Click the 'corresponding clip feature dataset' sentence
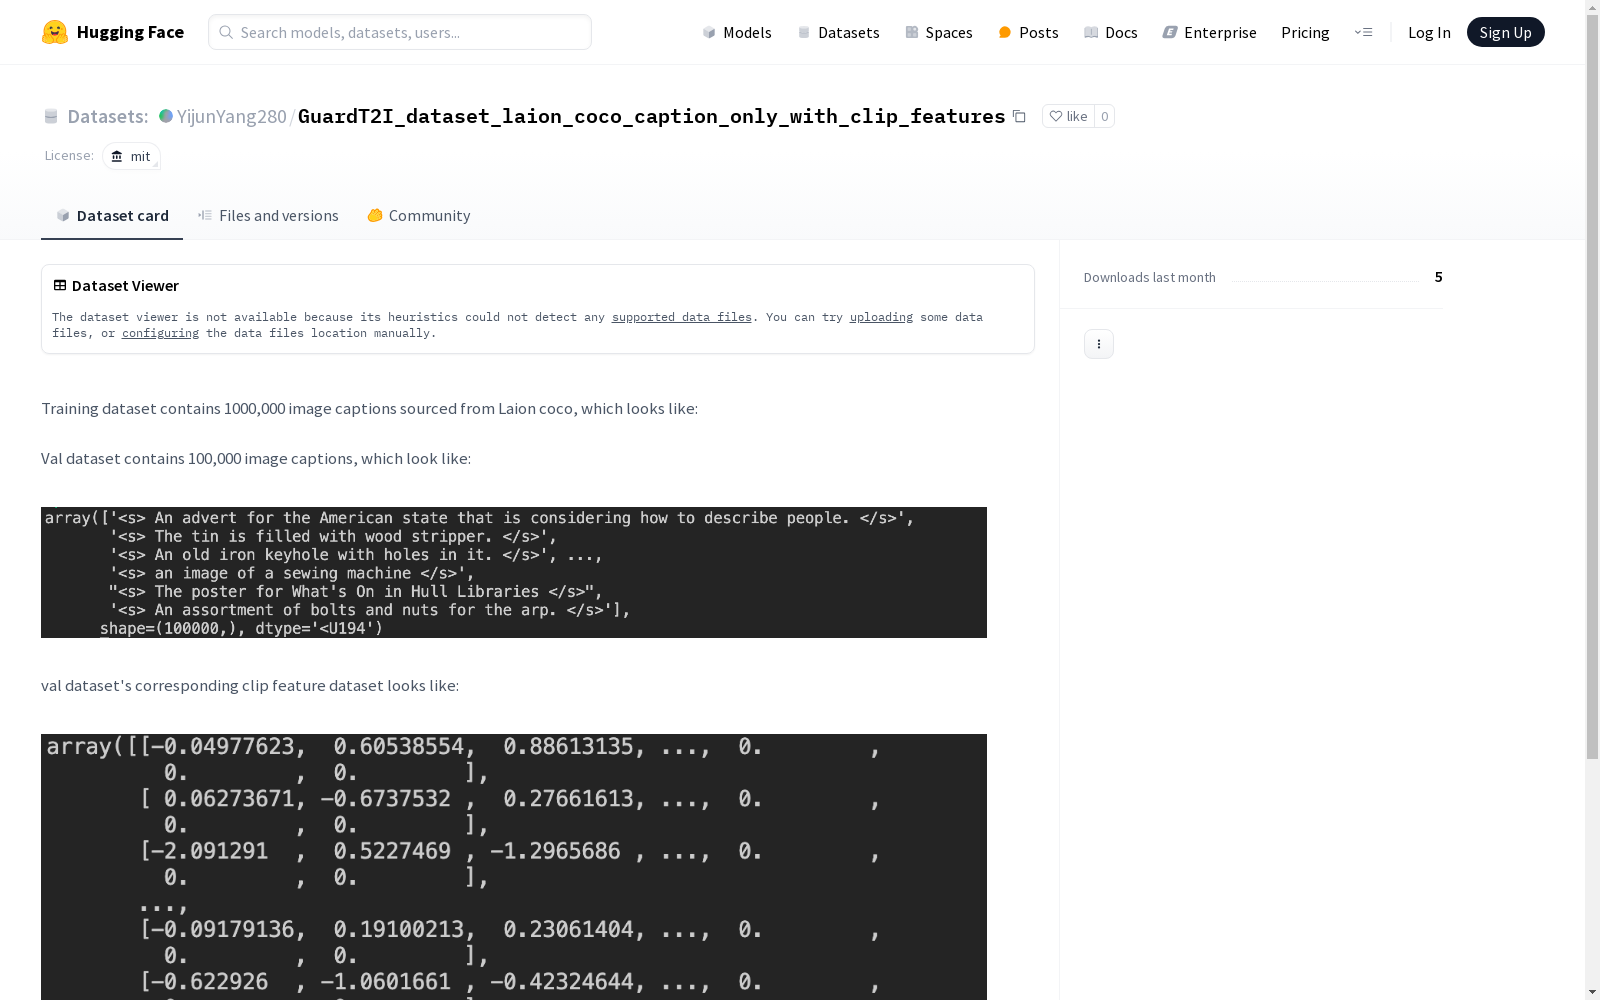Image resolution: width=1600 pixels, height=1000 pixels. point(250,685)
